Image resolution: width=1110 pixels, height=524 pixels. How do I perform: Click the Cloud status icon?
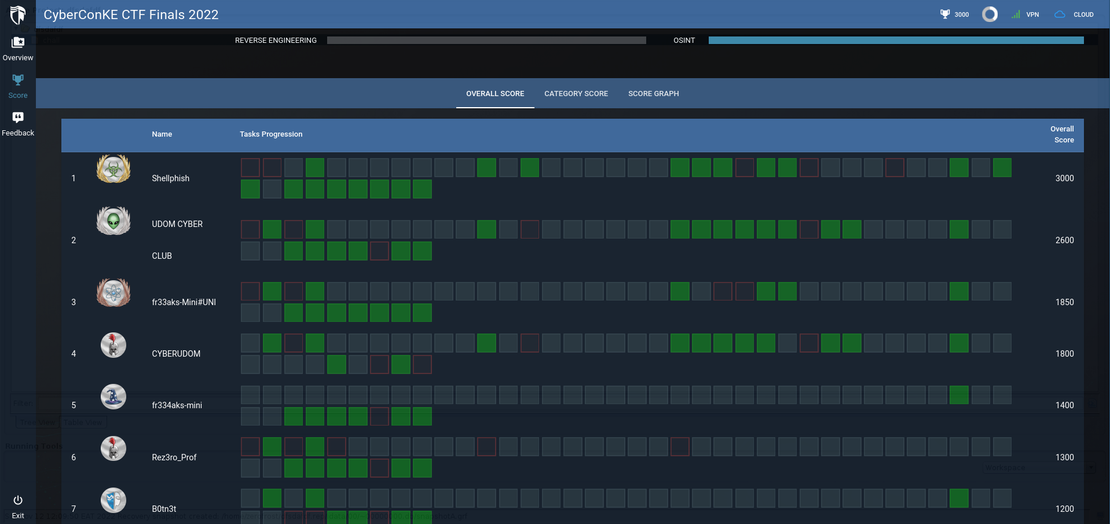tap(1060, 15)
